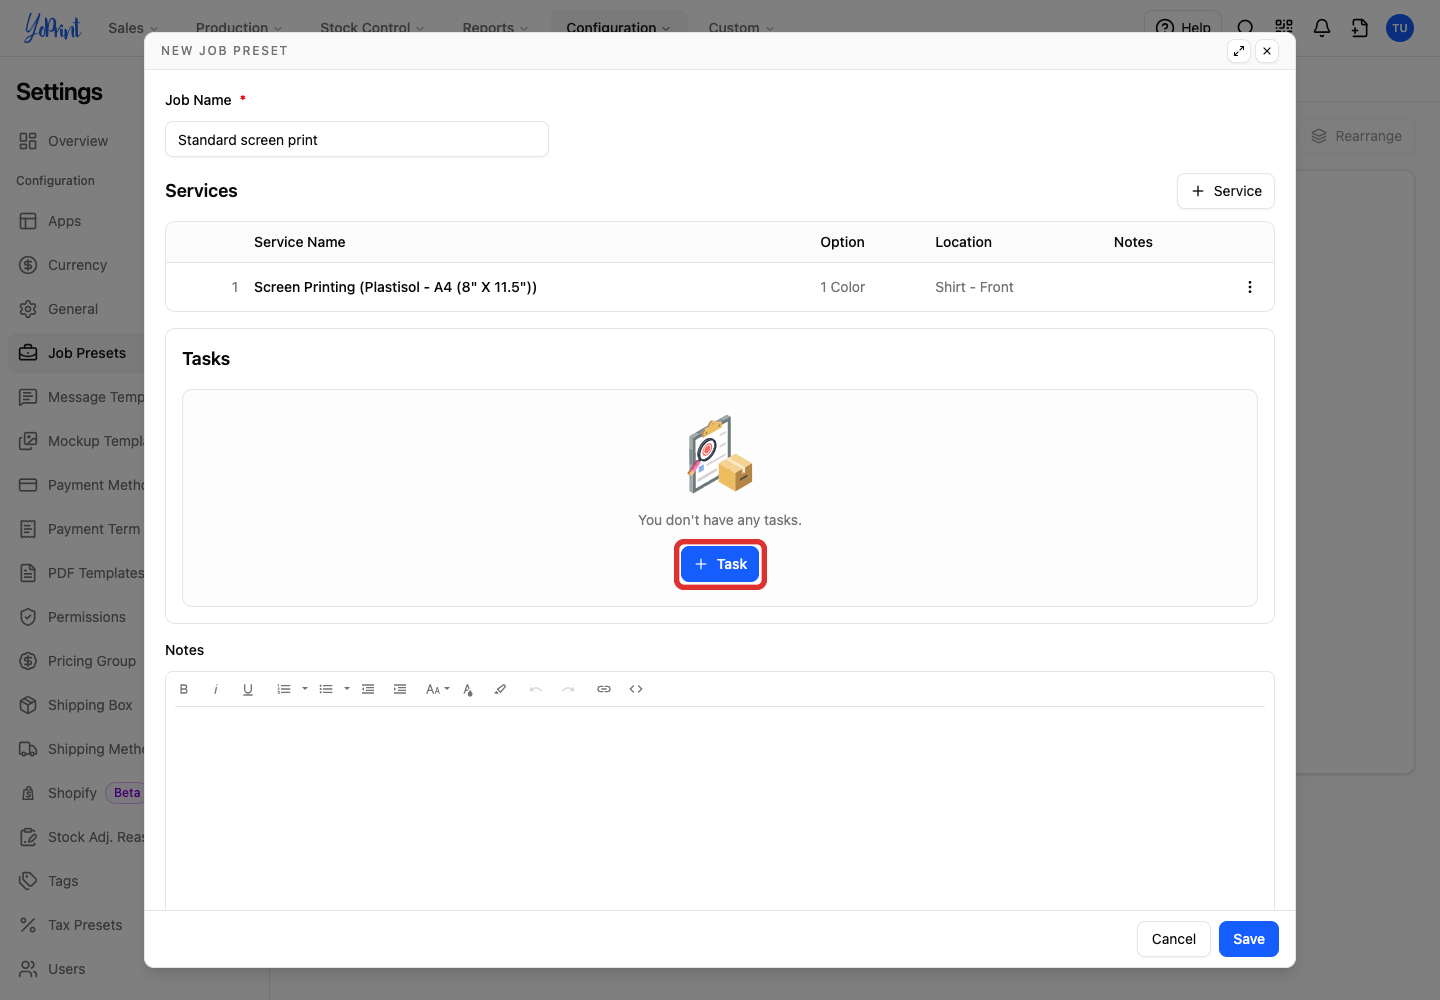This screenshot has width=1440, height=1000.
Task: Open the Sales menu
Action: click(x=133, y=27)
